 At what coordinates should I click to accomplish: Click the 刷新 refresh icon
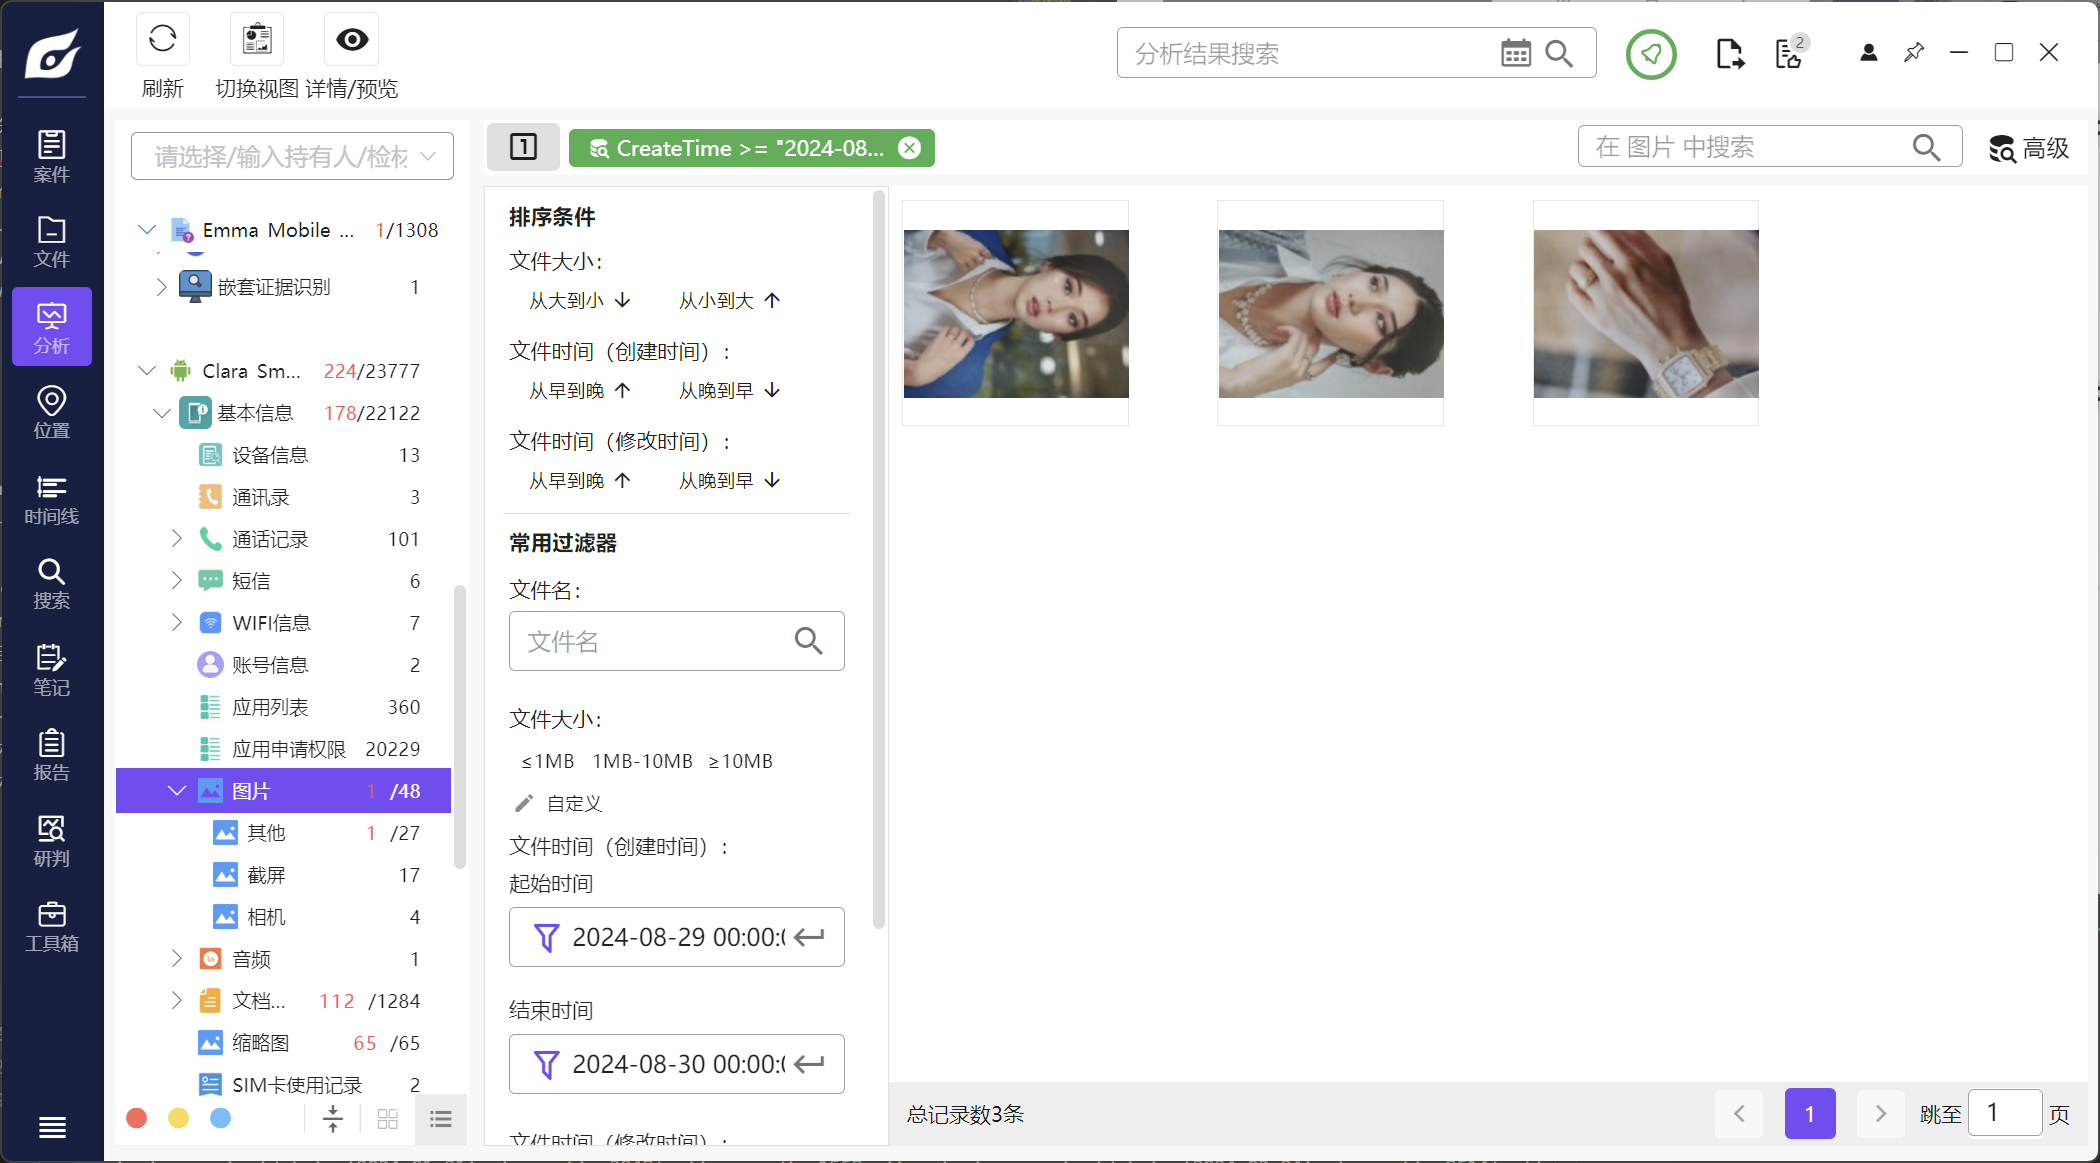(x=162, y=41)
